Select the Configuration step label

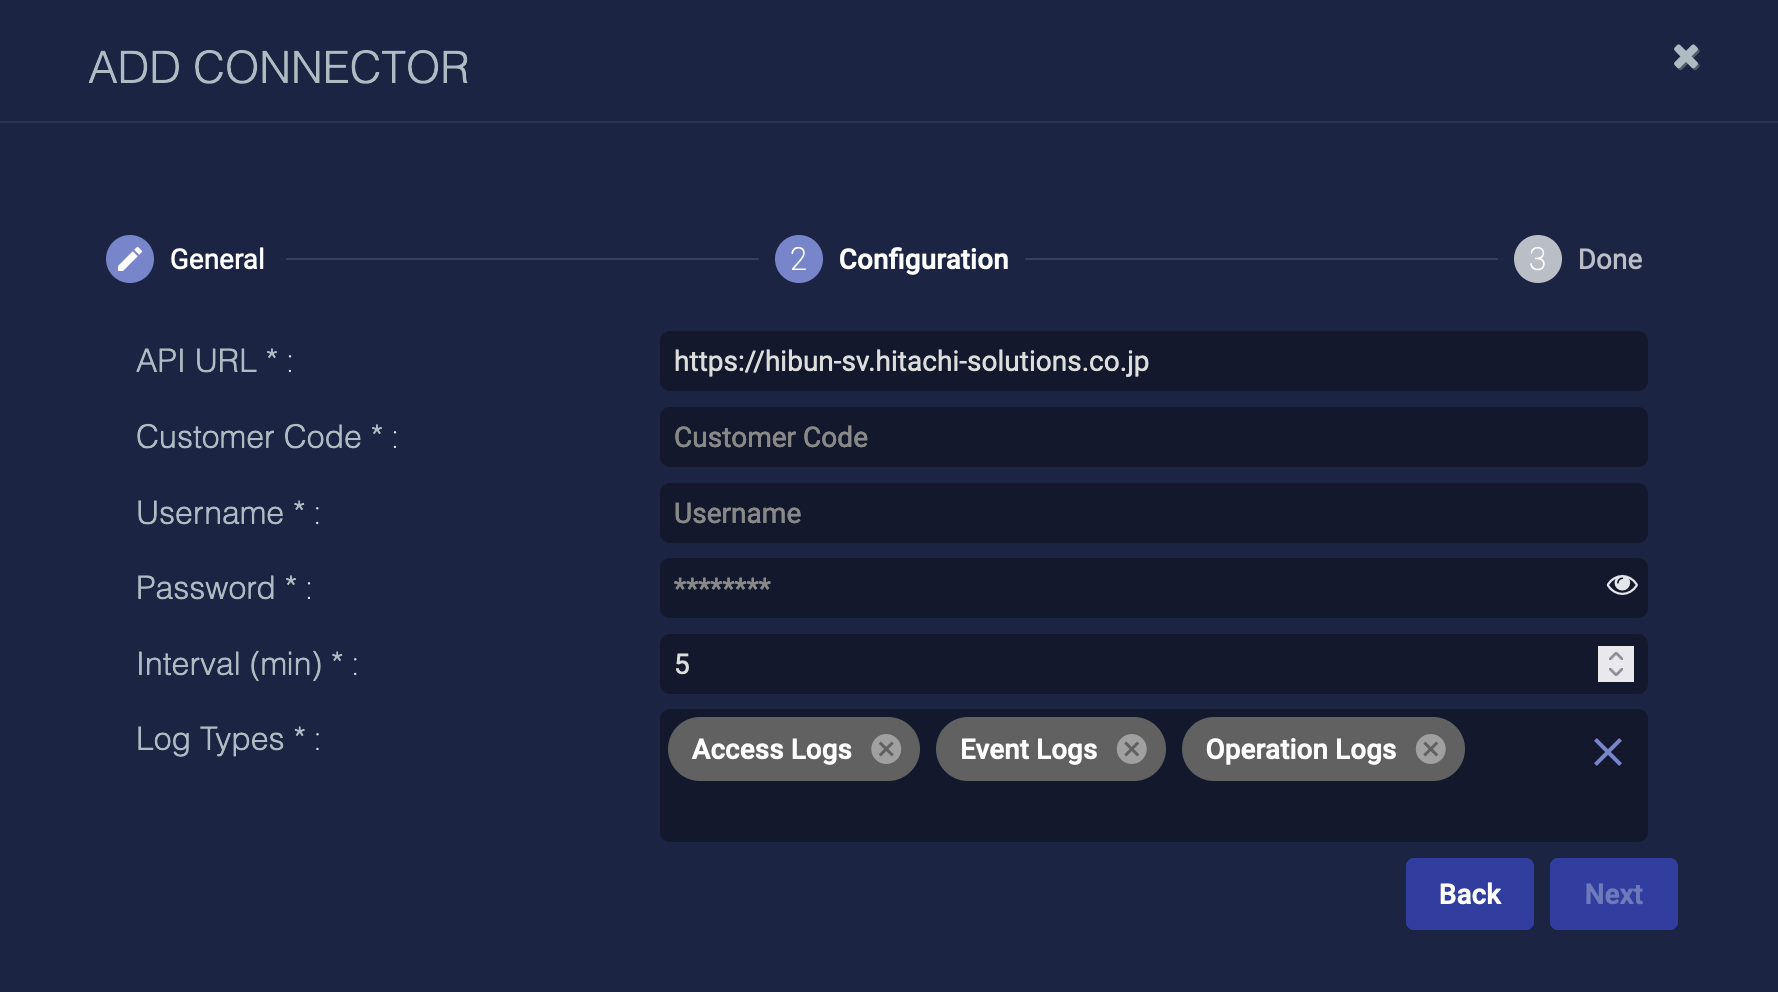(x=923, y=259)
